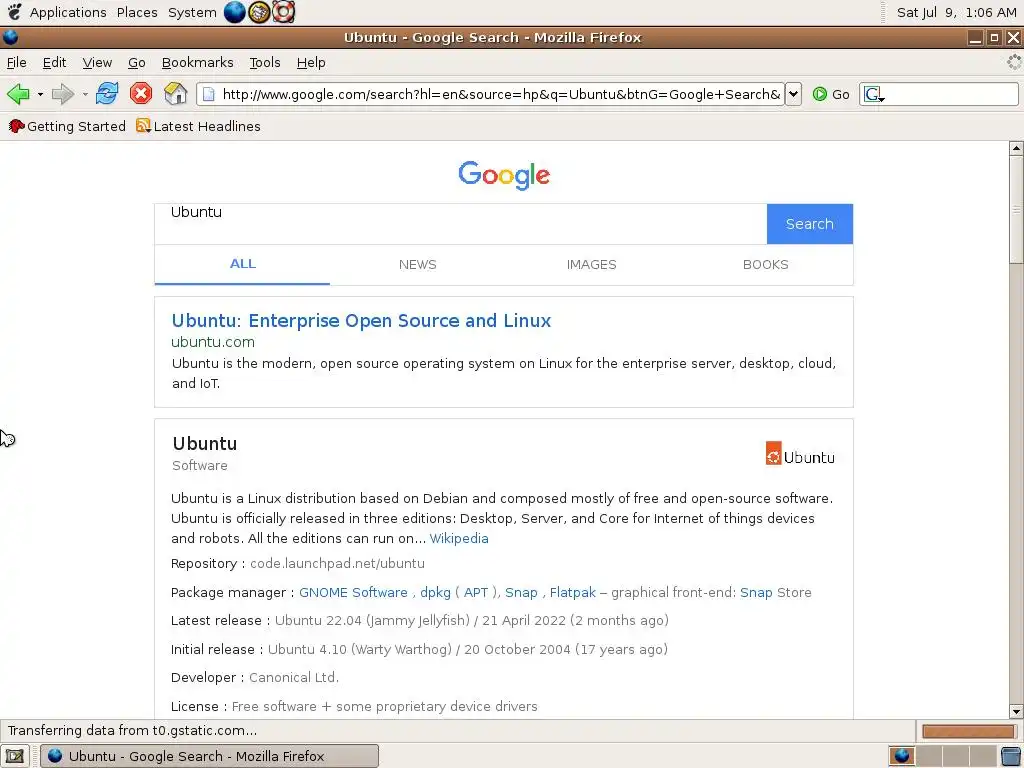Open Back history dropdown arrow
The image size is (1024, 768).
click(40, 95)
